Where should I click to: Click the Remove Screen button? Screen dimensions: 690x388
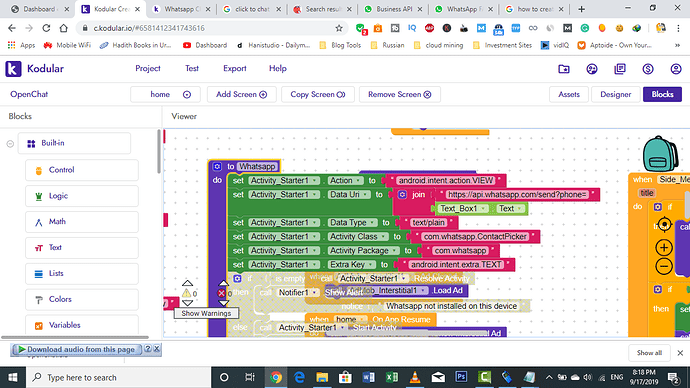click(x=400, y=95)
